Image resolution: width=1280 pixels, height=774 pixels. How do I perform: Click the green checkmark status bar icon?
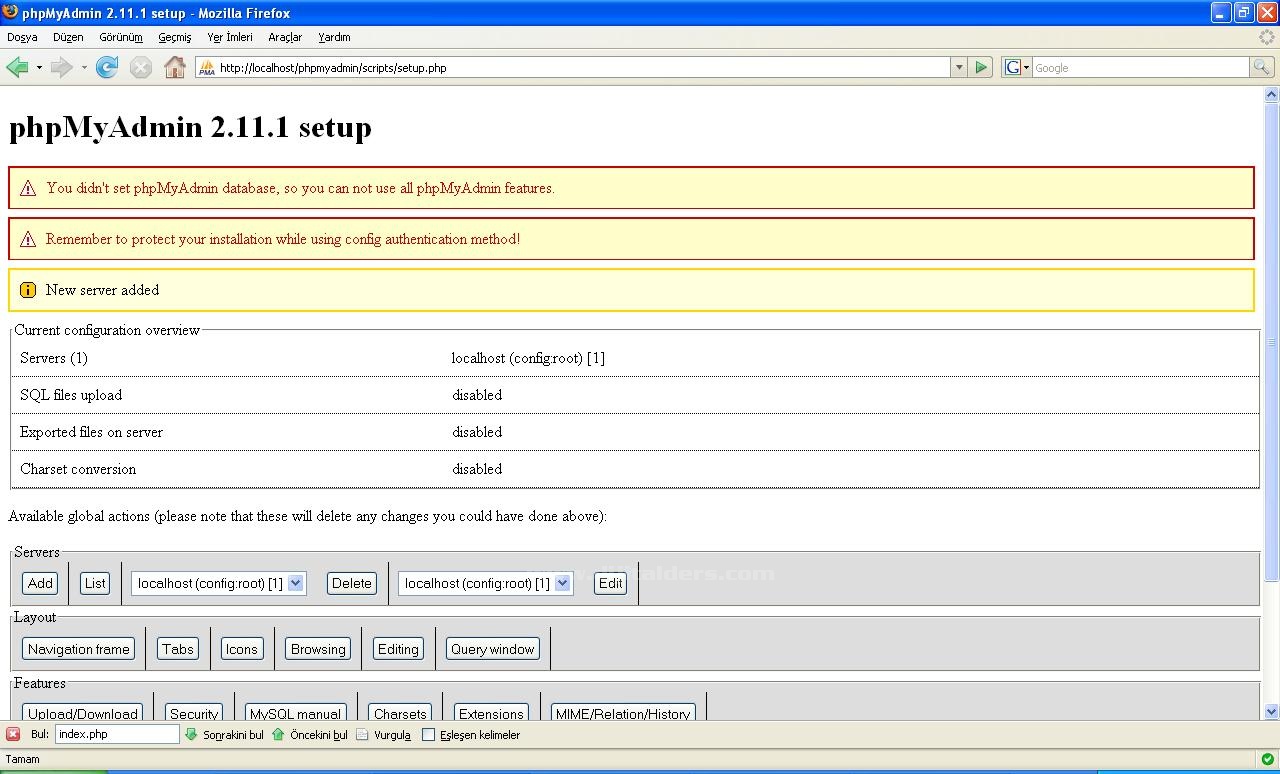(x=1264, y=759)
